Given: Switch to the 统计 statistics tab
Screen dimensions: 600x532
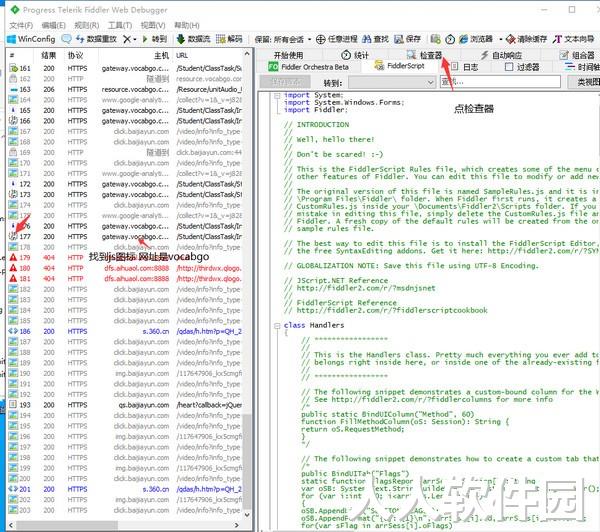Looking at the screenshot, I should coord(355,55).
